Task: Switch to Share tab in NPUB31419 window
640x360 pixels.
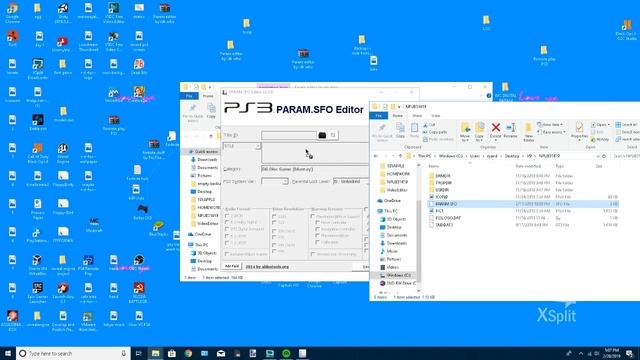Action: pyautogui.click(x=417, y=116)
